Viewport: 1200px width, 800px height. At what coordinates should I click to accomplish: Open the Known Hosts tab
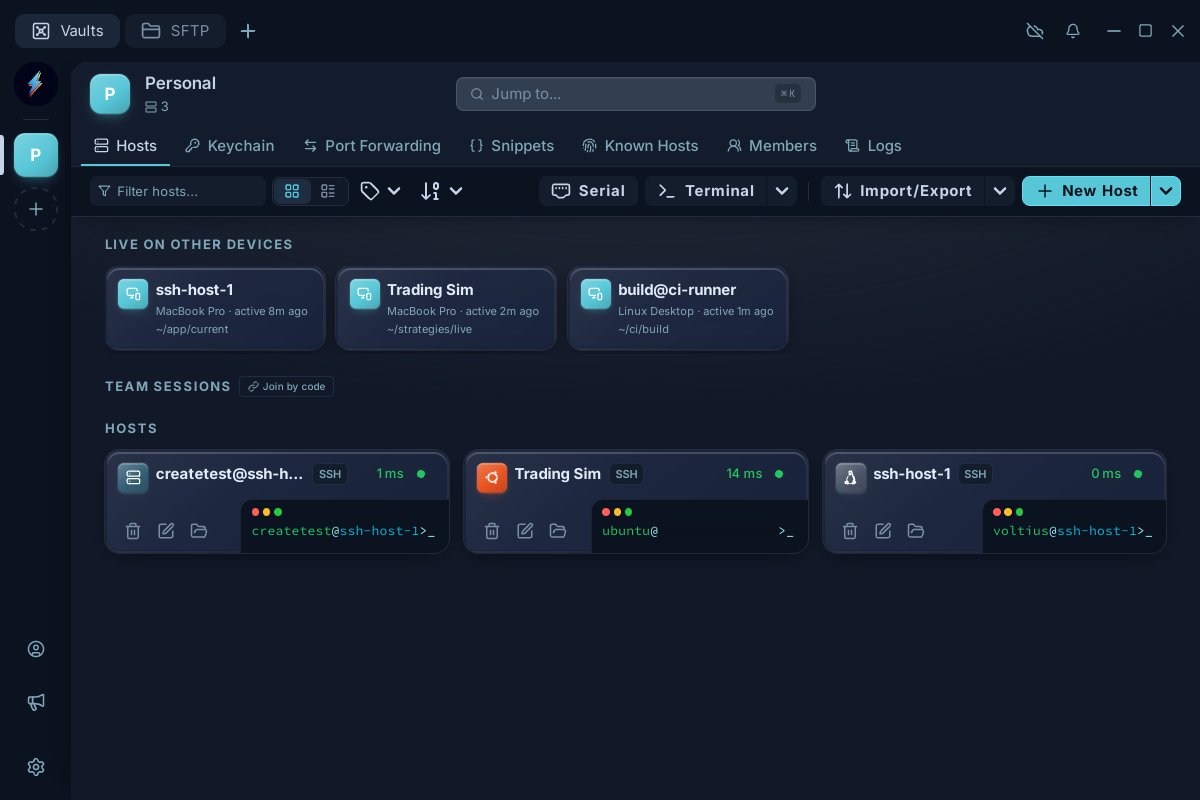640,146
